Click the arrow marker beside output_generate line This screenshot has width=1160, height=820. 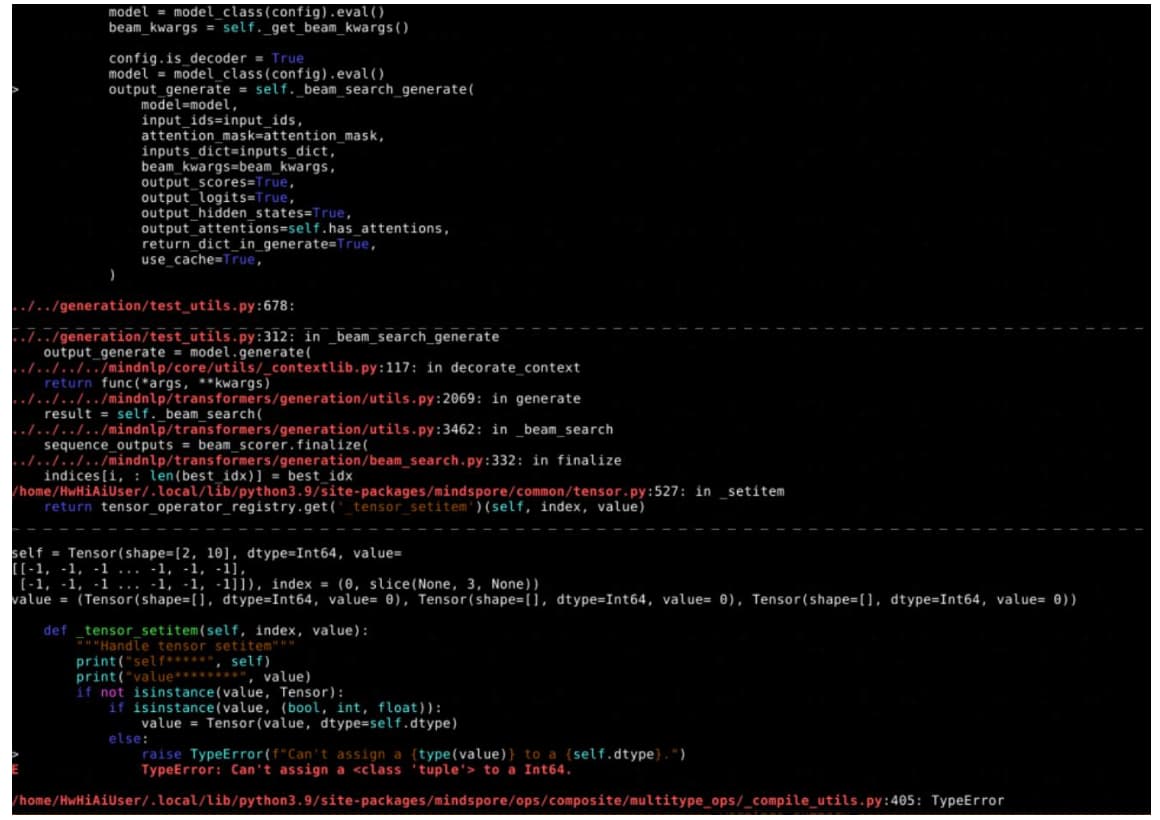15,90
